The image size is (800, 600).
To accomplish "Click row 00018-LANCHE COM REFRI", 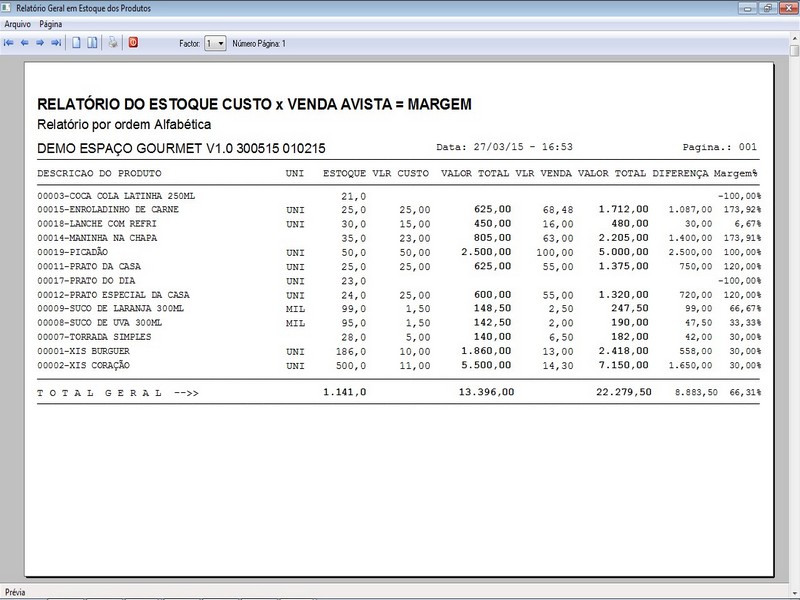I will pos(399,224).
